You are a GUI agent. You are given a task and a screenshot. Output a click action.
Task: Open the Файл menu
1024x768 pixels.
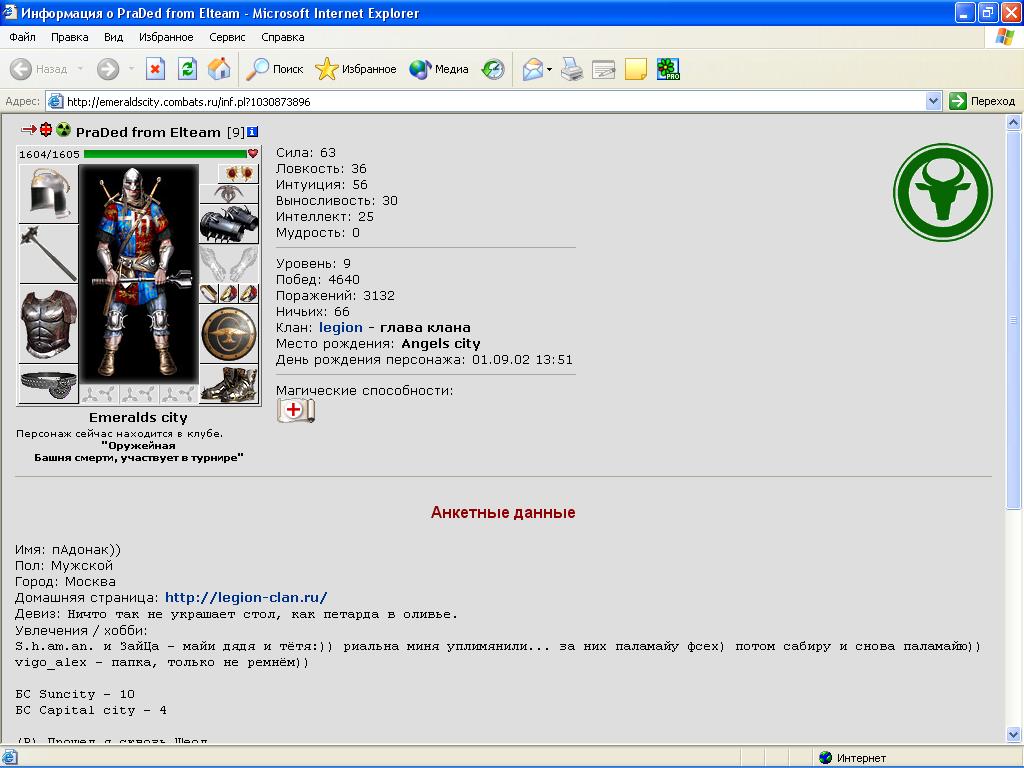(x=22, y=37)
